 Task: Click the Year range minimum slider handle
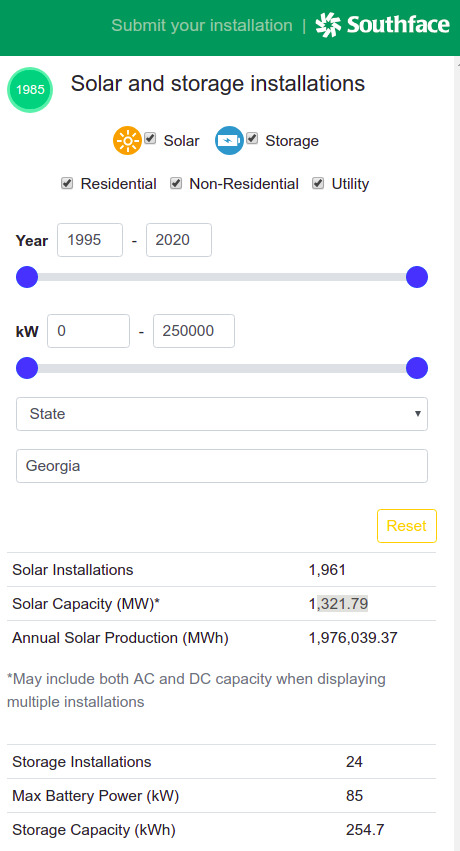(27, 277)
